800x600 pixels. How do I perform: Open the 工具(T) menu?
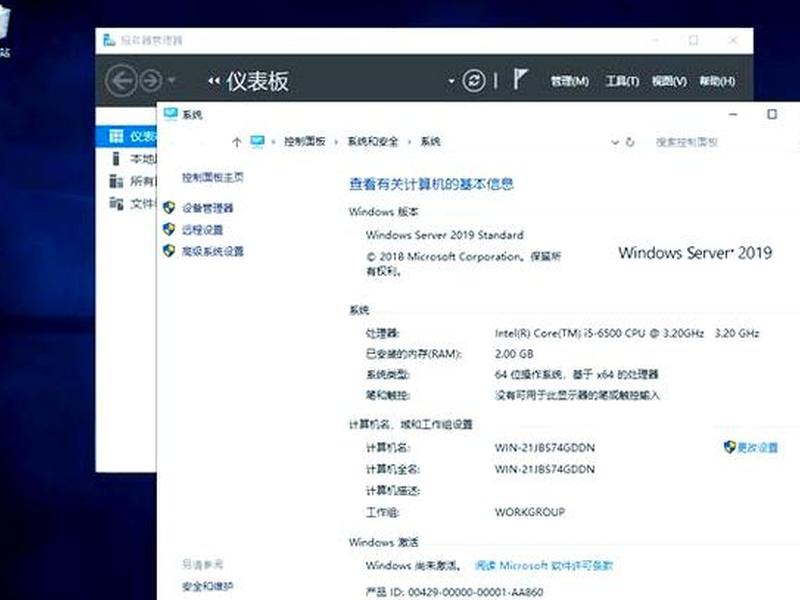622,81
